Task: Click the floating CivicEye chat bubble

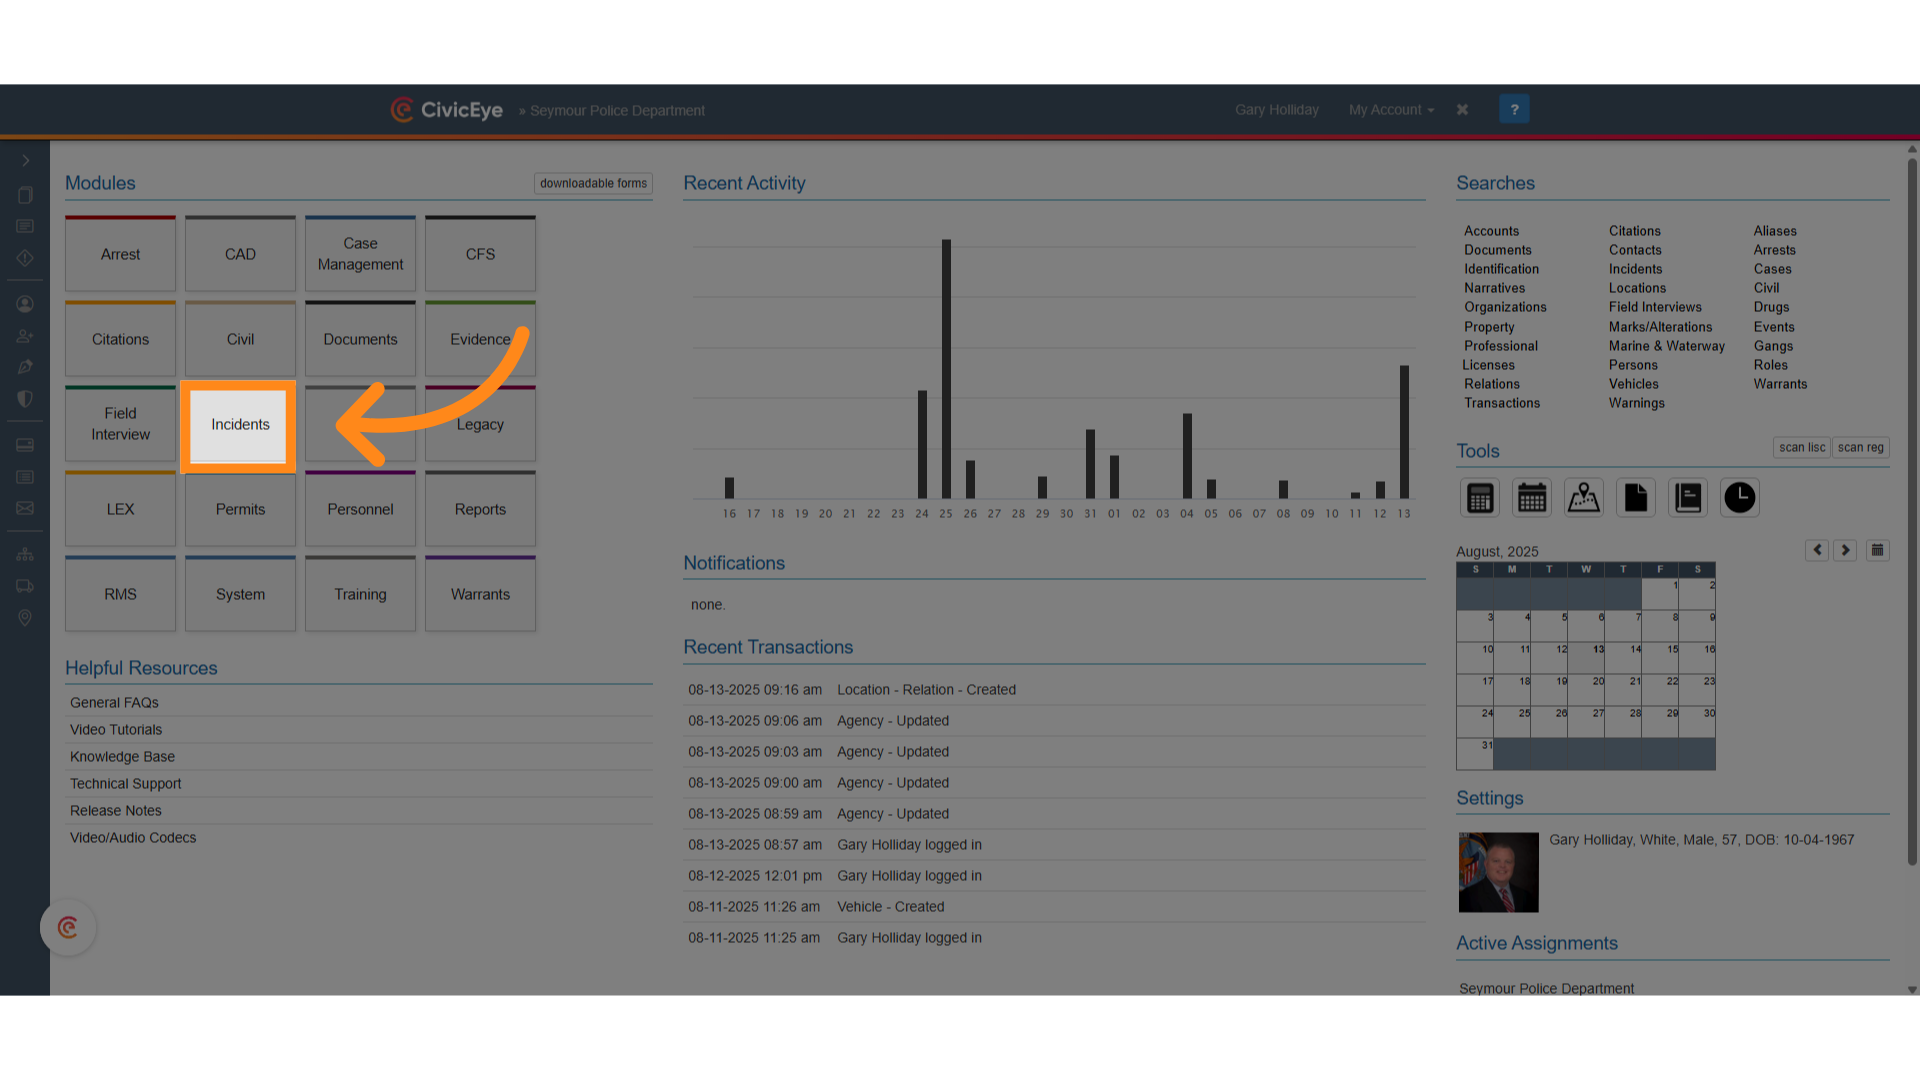Action: pos(68,928)
